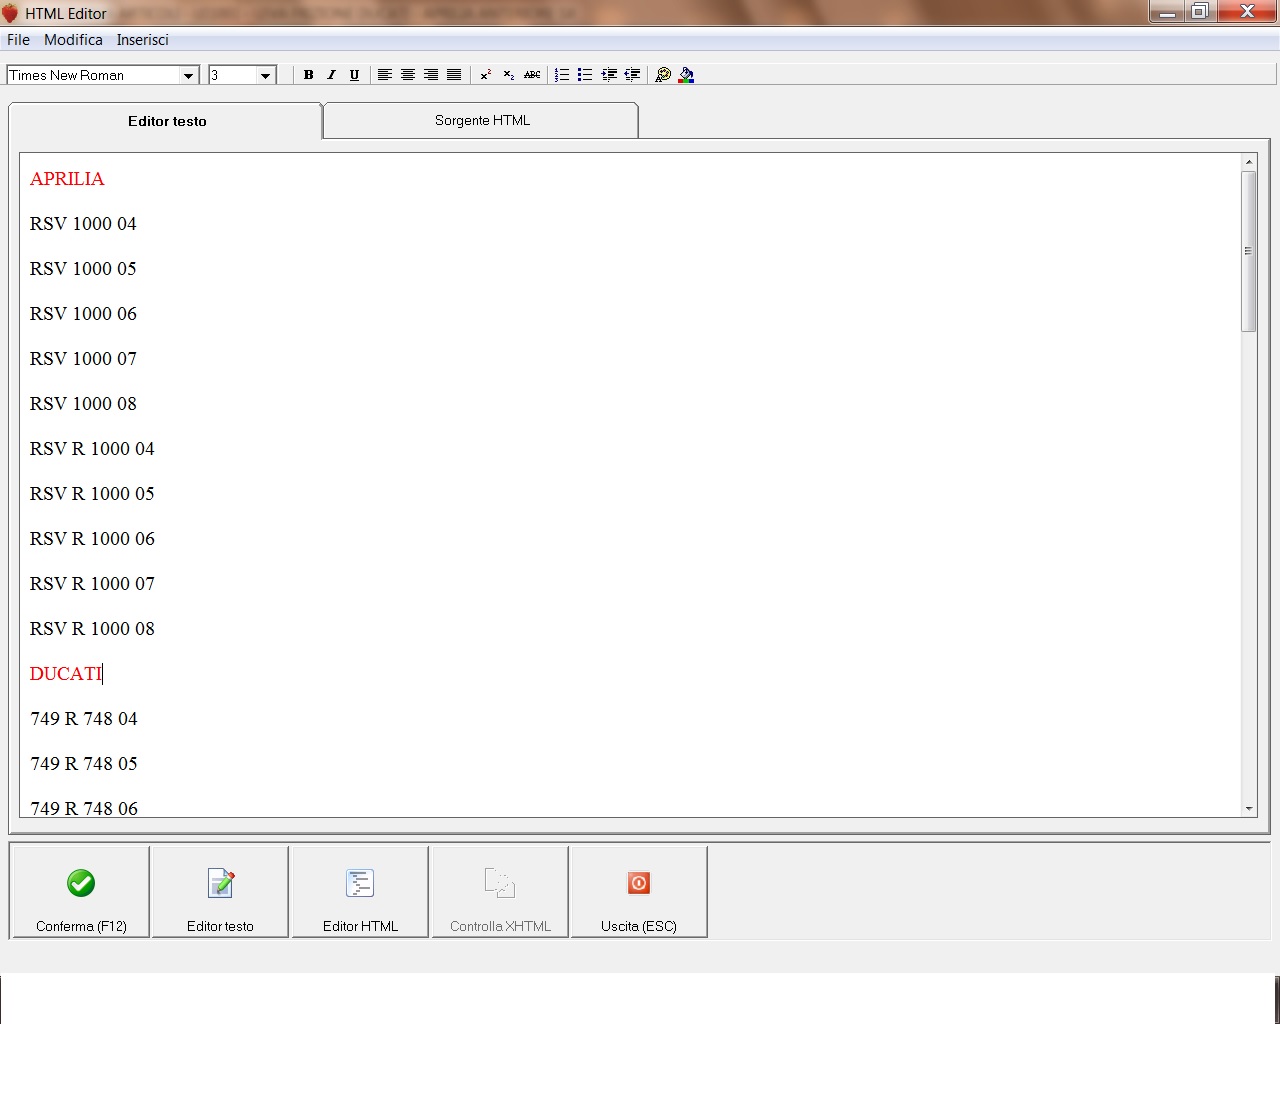
Task: Click the line RSV R 1000 05
Action: coord(92,494)
